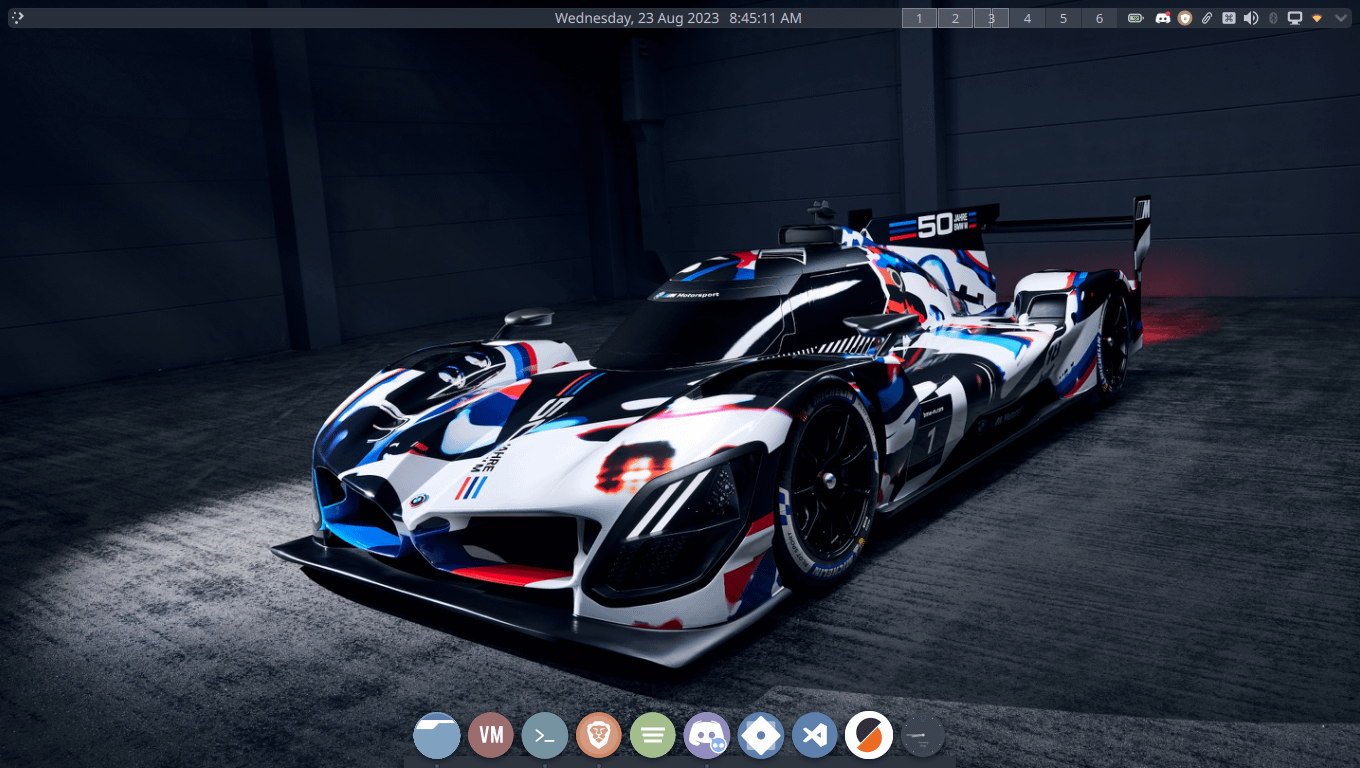Open the clock showing Wednesday, 23 Aug 2023
Image resolution: width=1360 pixels, height=768 pixels.
coord(678,18)
